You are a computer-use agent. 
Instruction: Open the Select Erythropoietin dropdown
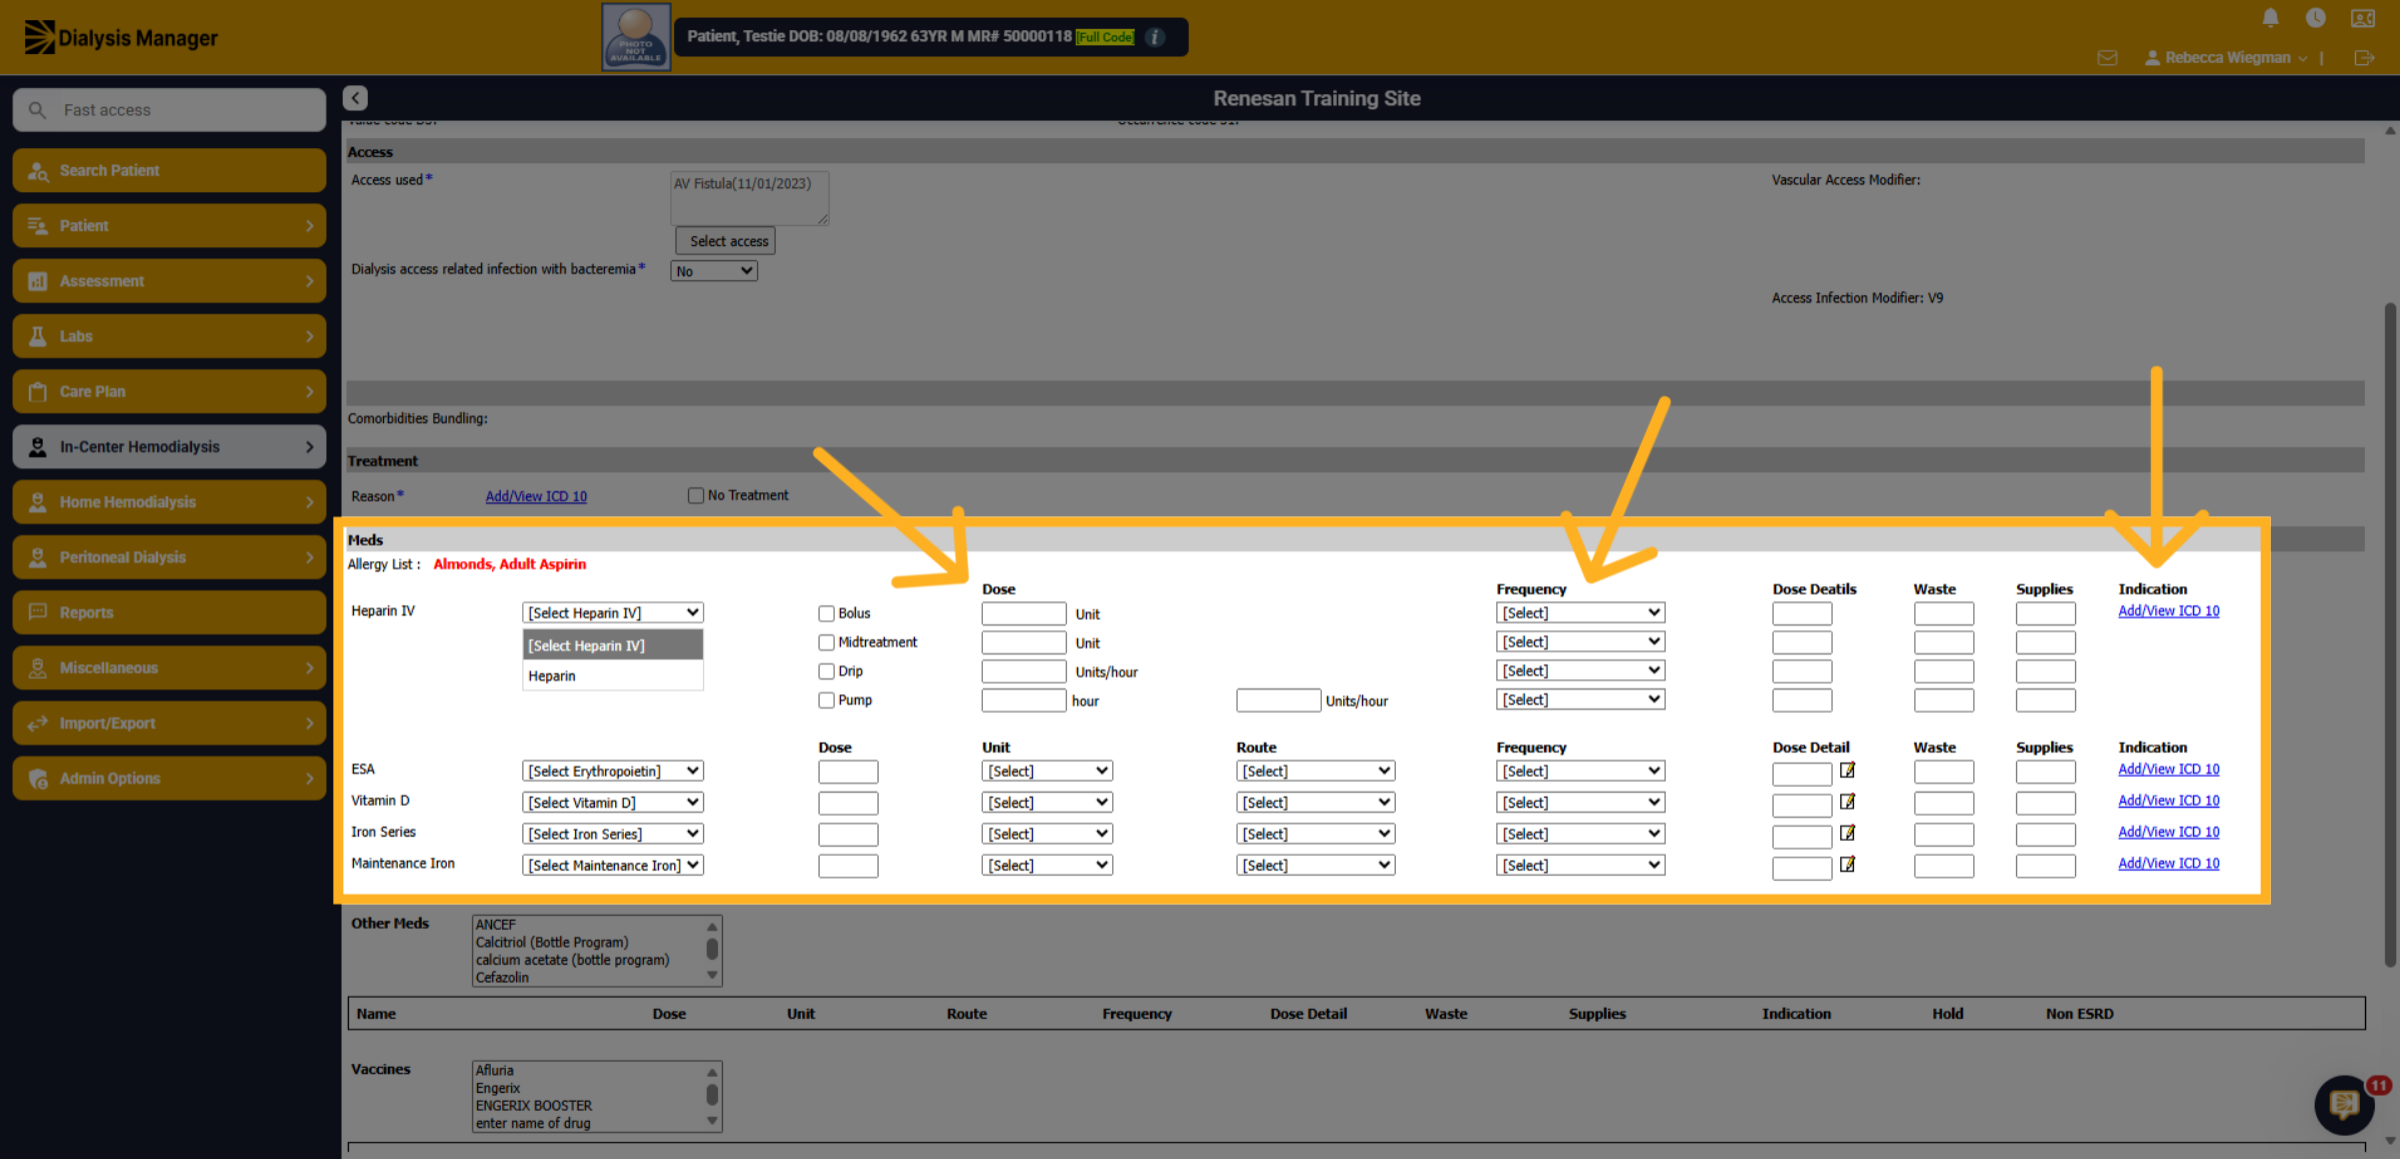click(612, 771)
